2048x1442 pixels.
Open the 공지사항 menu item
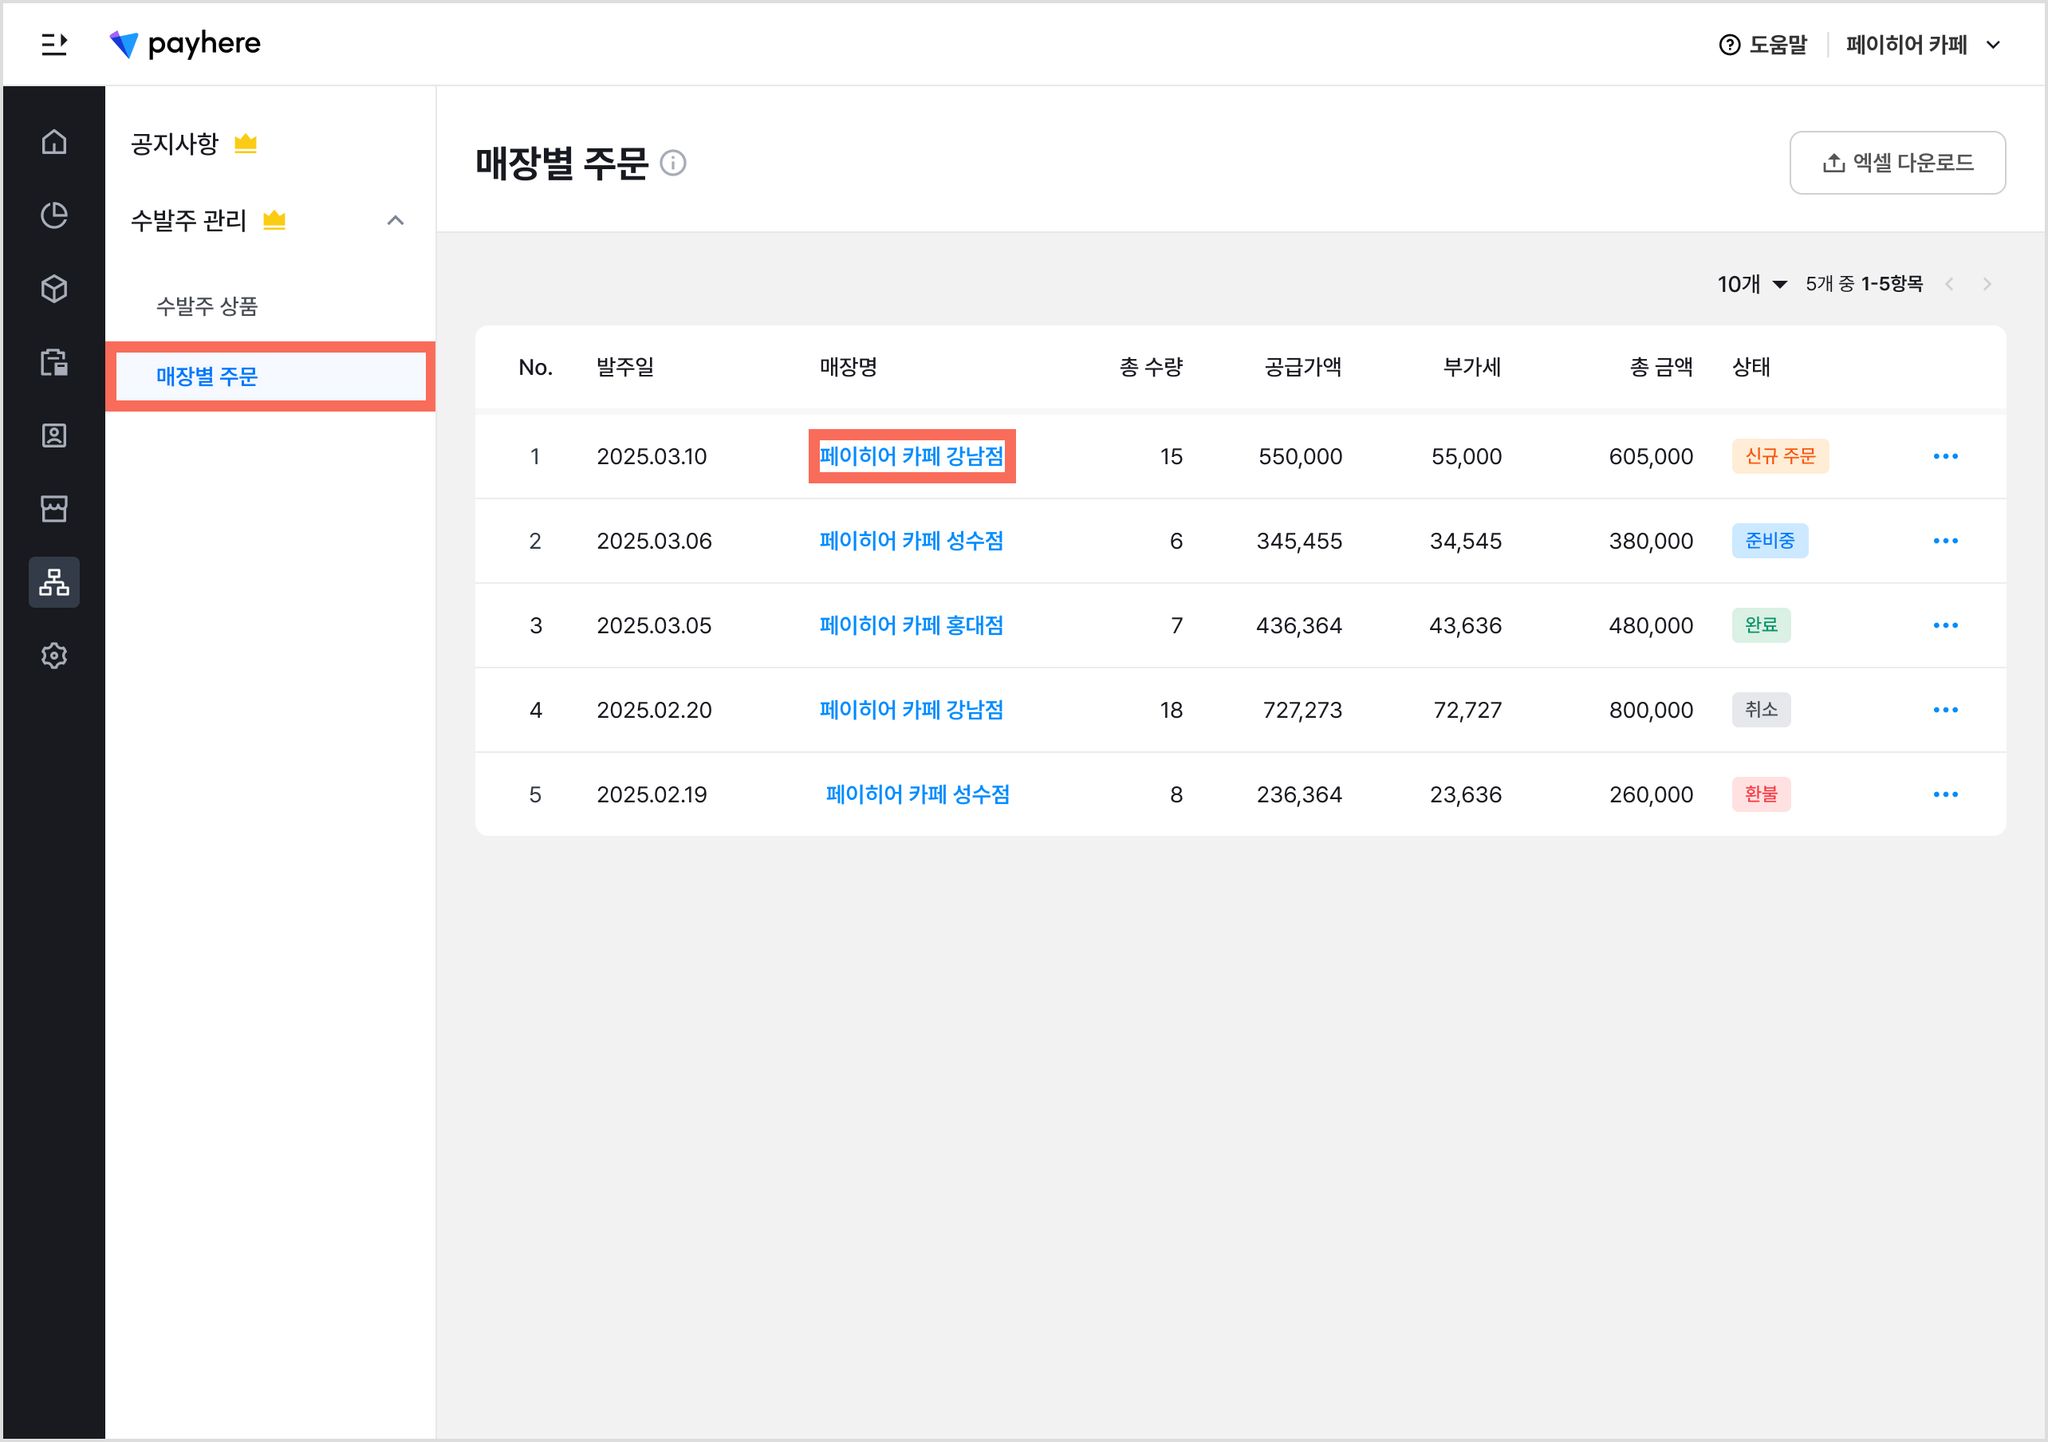coord(175,144)
